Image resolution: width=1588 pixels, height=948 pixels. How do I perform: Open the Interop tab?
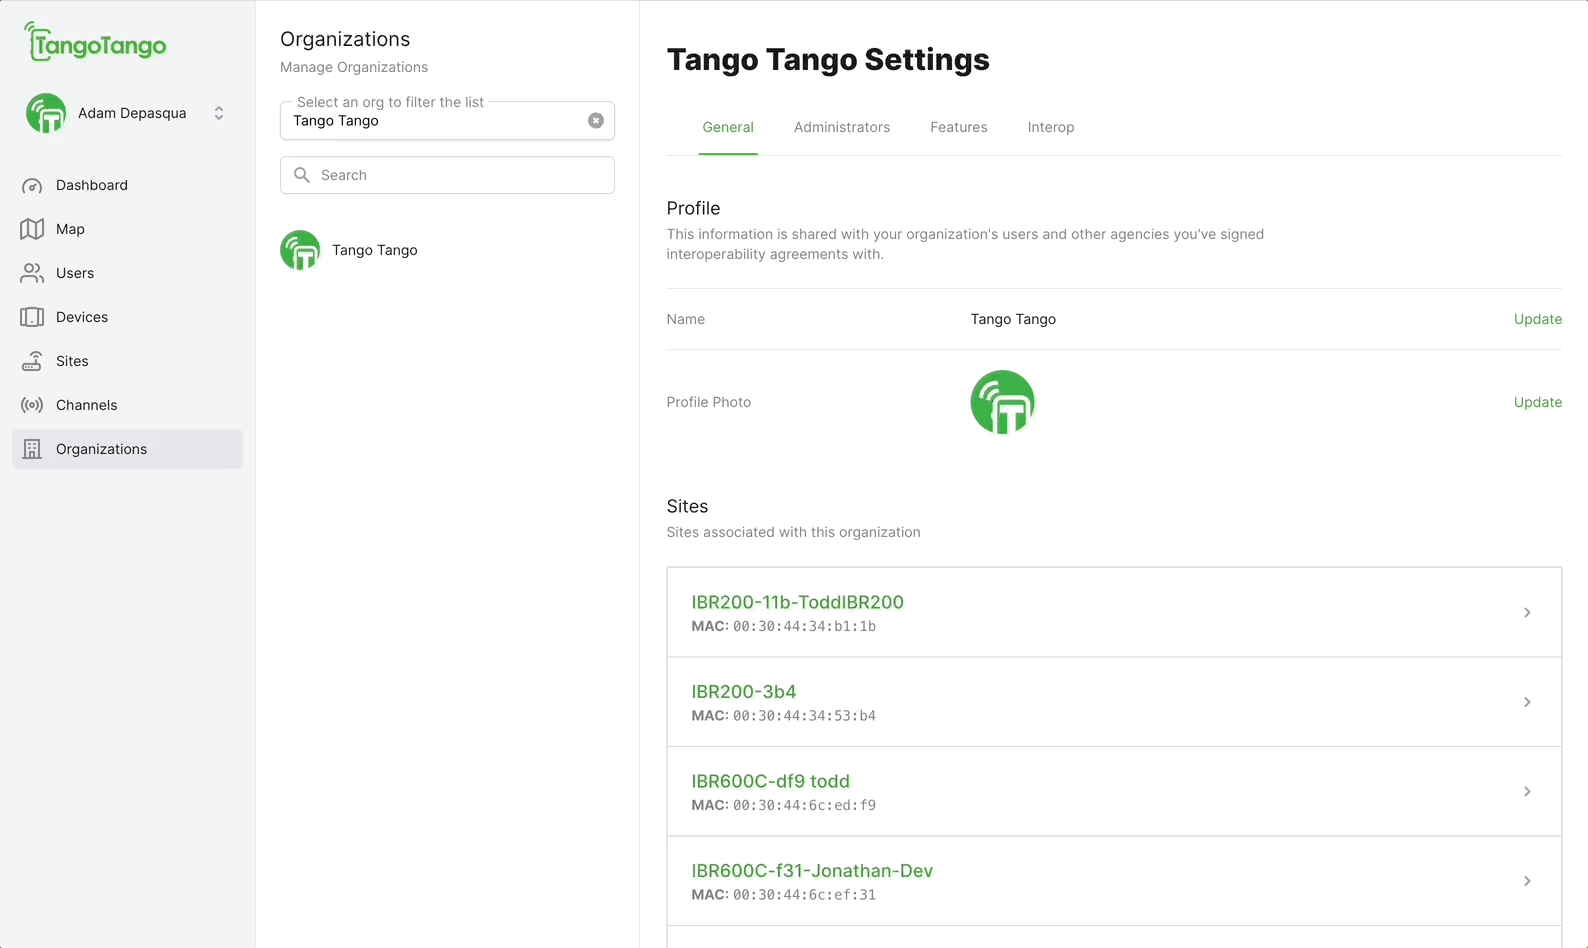tap(1051, 127)
